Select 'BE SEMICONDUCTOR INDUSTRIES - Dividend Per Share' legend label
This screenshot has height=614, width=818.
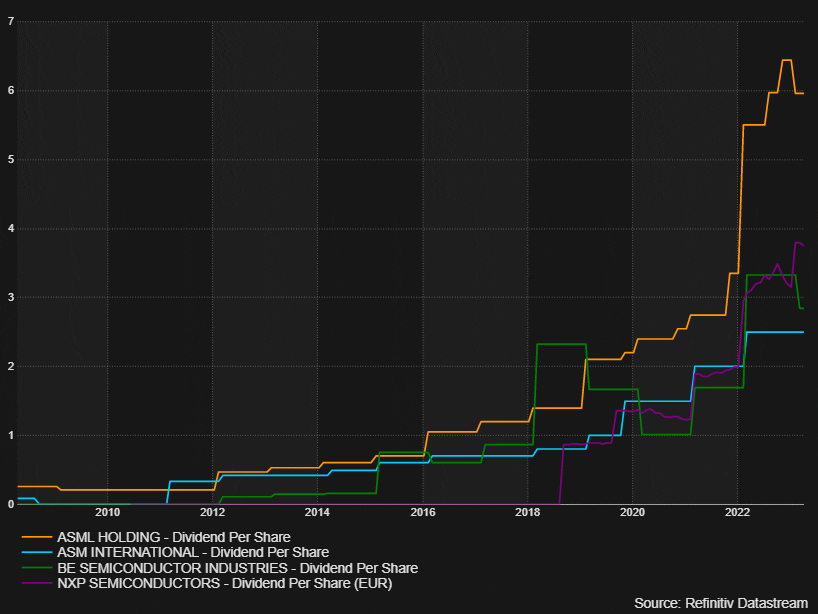pos(237,568)
